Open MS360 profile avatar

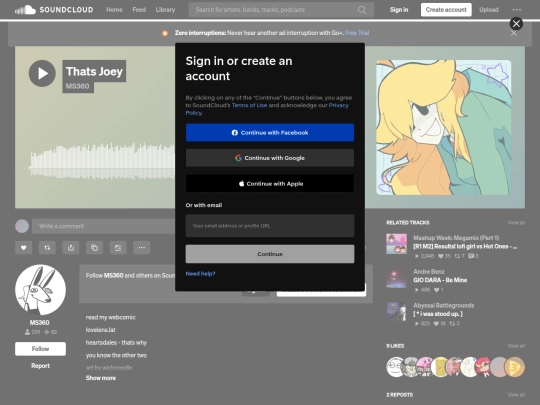coord(40,290)
